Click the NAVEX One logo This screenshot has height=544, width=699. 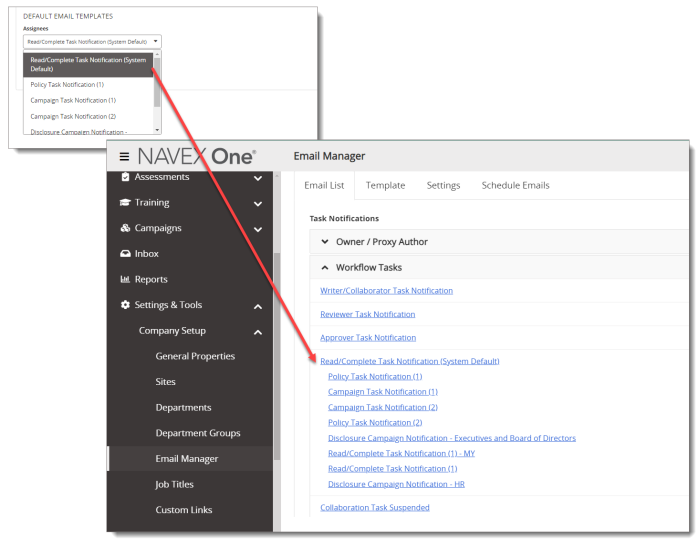(x=197, y=157)
